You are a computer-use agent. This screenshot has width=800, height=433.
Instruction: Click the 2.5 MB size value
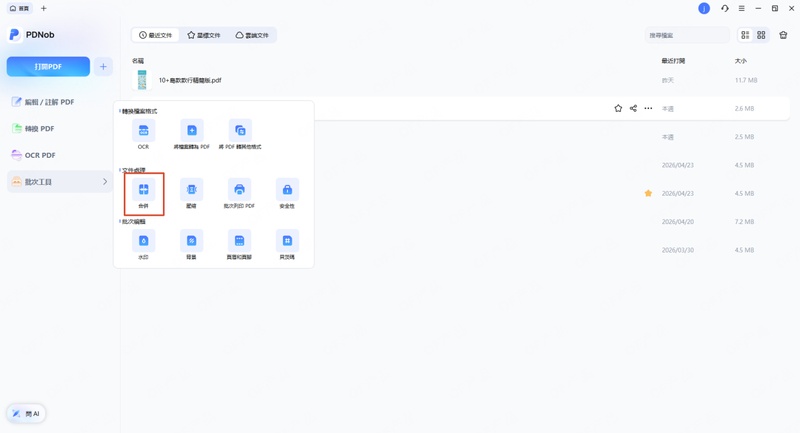pos(744,137)
